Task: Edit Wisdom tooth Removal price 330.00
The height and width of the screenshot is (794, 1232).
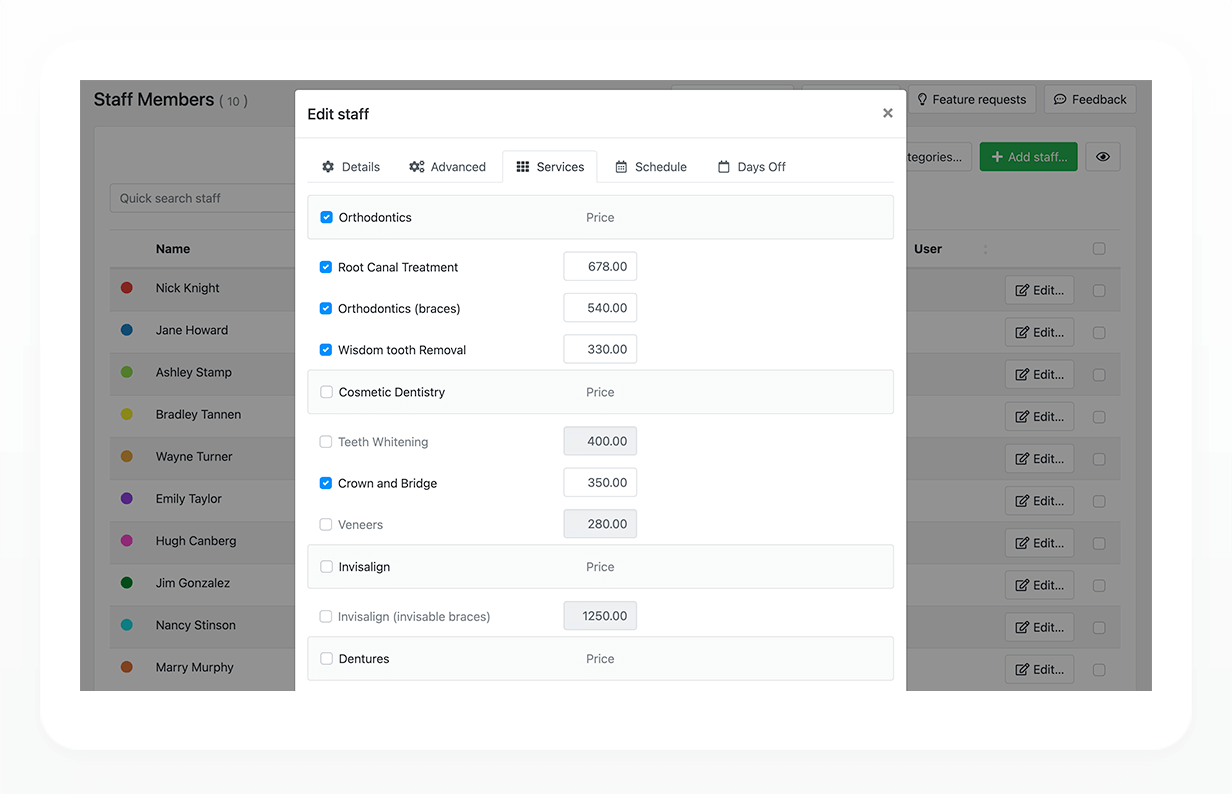Action: 600,349
